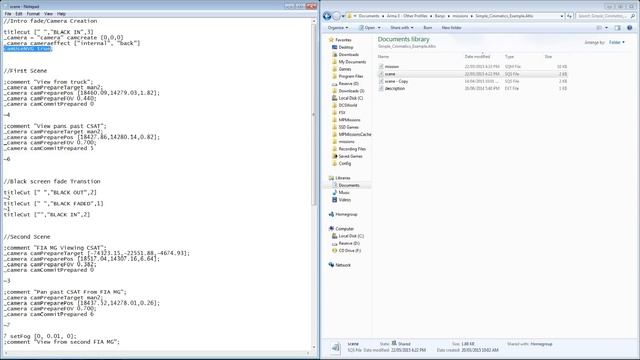Open Explorer help icon
The width and height of the screenshot is (640, 360).
tap(629, 28)
